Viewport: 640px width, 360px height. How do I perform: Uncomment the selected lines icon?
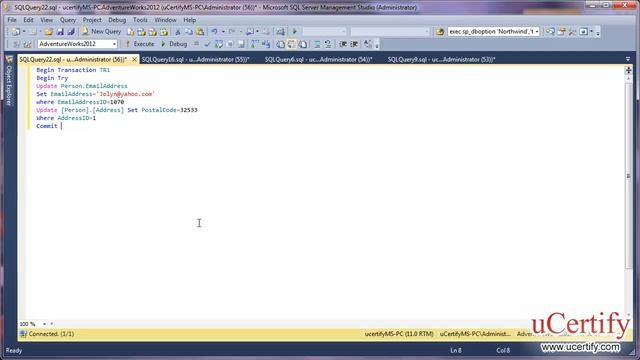[x=328, y=44]
